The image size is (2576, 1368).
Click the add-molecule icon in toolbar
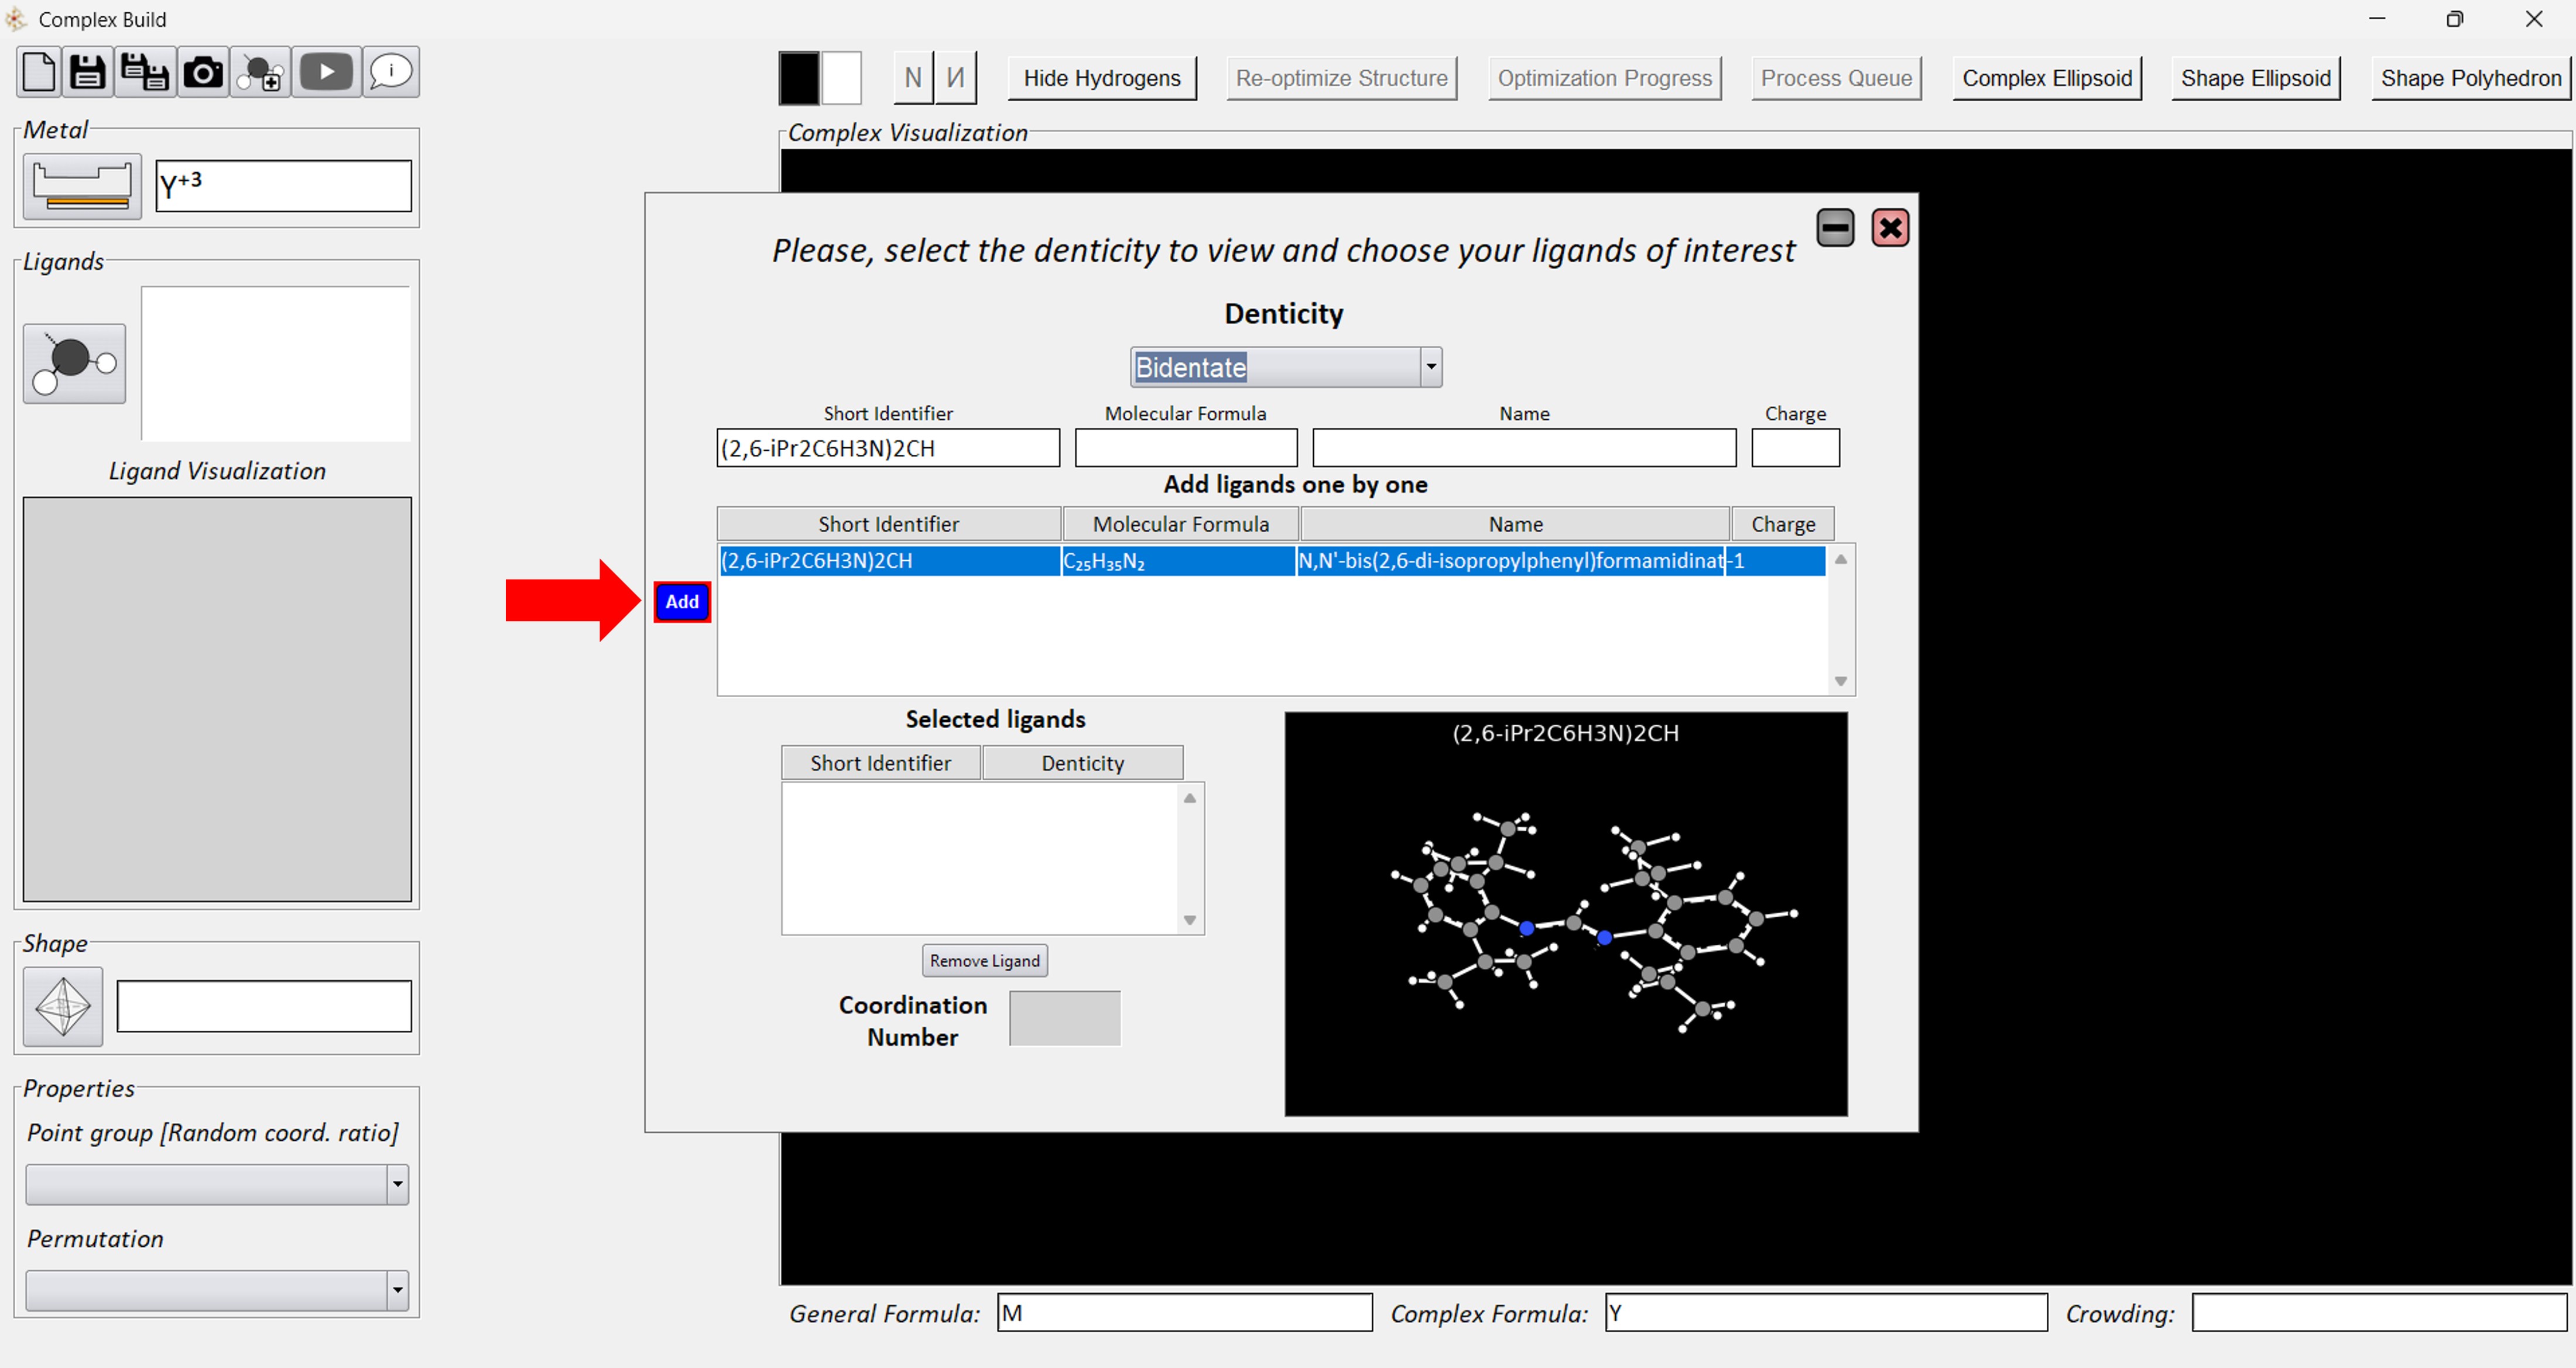[262, 73]
